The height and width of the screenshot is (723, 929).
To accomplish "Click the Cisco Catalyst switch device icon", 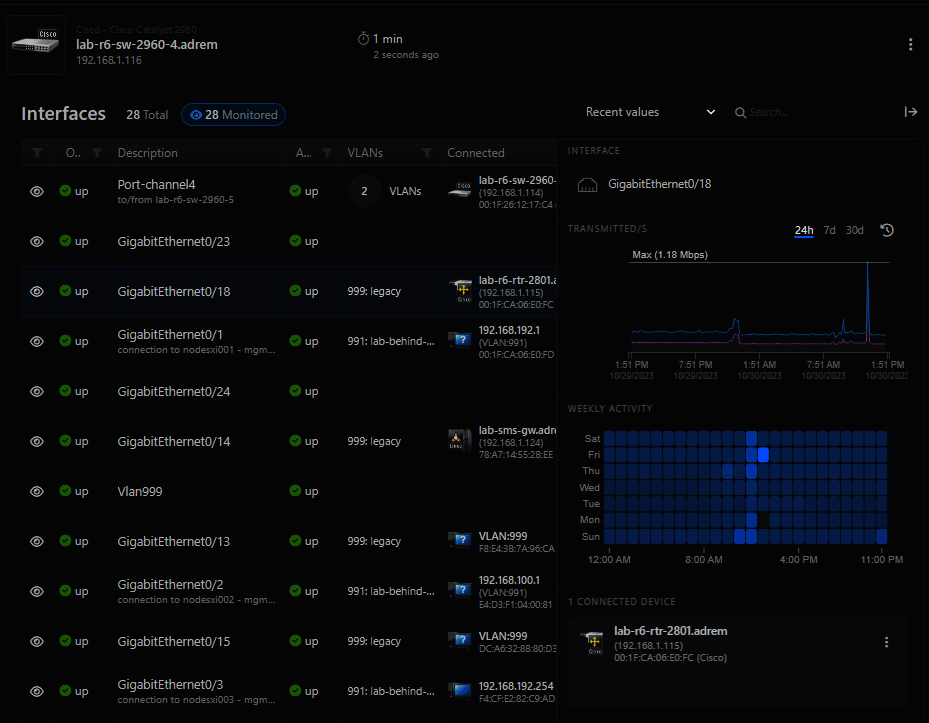I will pyautogui.click(x=36, y=45).
